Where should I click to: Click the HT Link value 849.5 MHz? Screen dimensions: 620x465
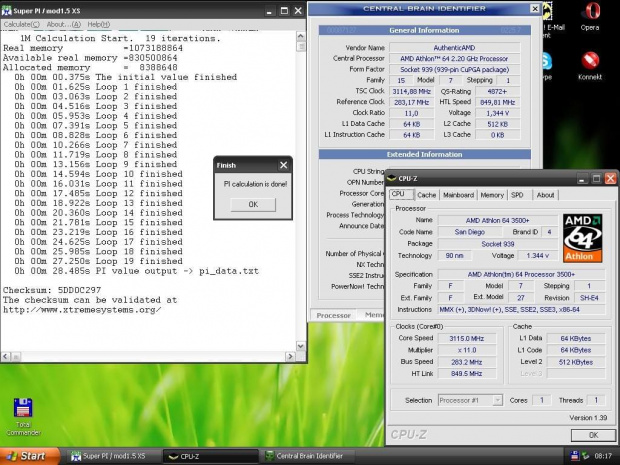coord(467,374)
